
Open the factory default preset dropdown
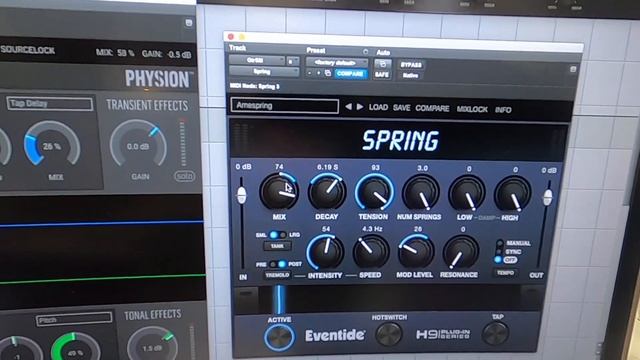(x=337, y=63)
